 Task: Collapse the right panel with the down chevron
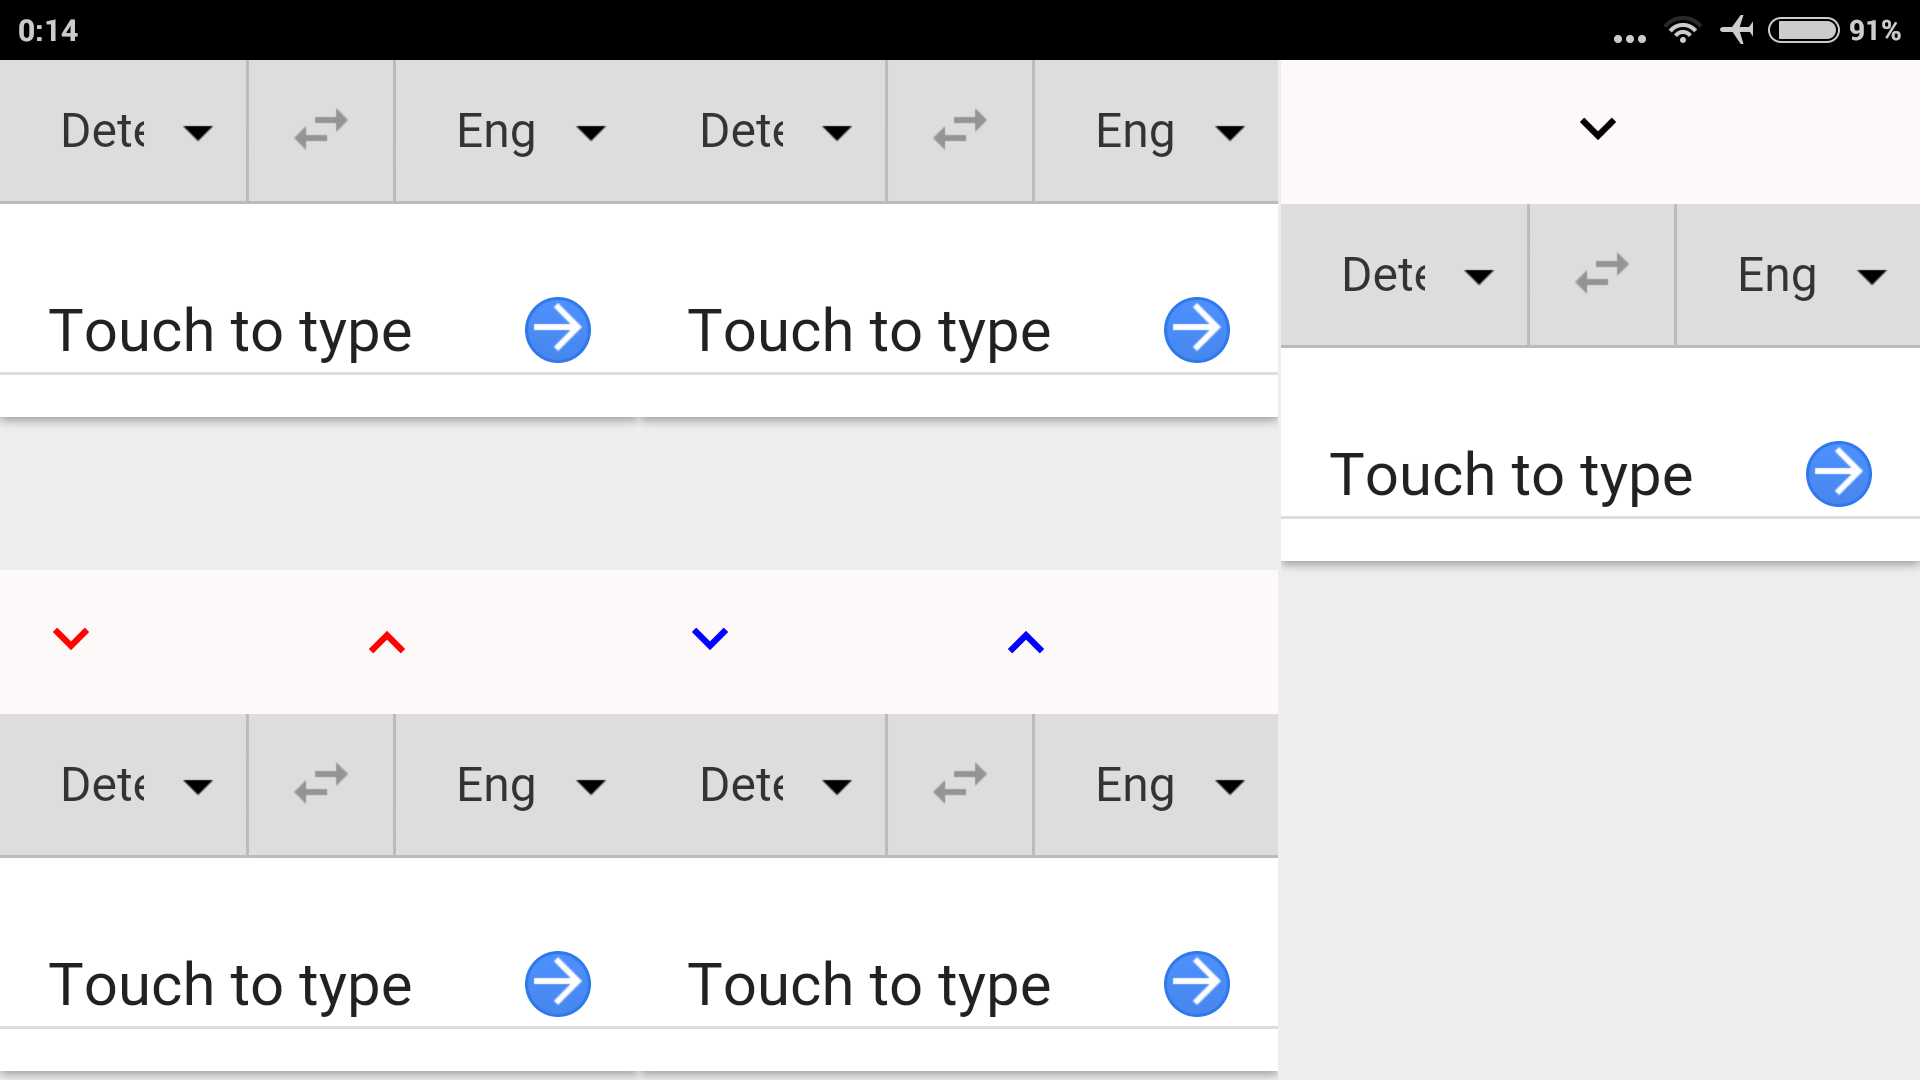[1596, 128]
